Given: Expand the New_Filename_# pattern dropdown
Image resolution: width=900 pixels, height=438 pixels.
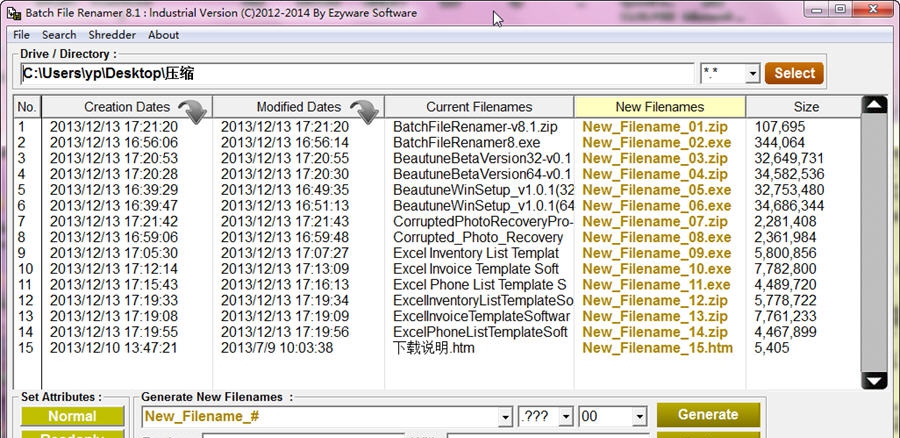Looking at the screenshot, I should click(x=505, y=417).
